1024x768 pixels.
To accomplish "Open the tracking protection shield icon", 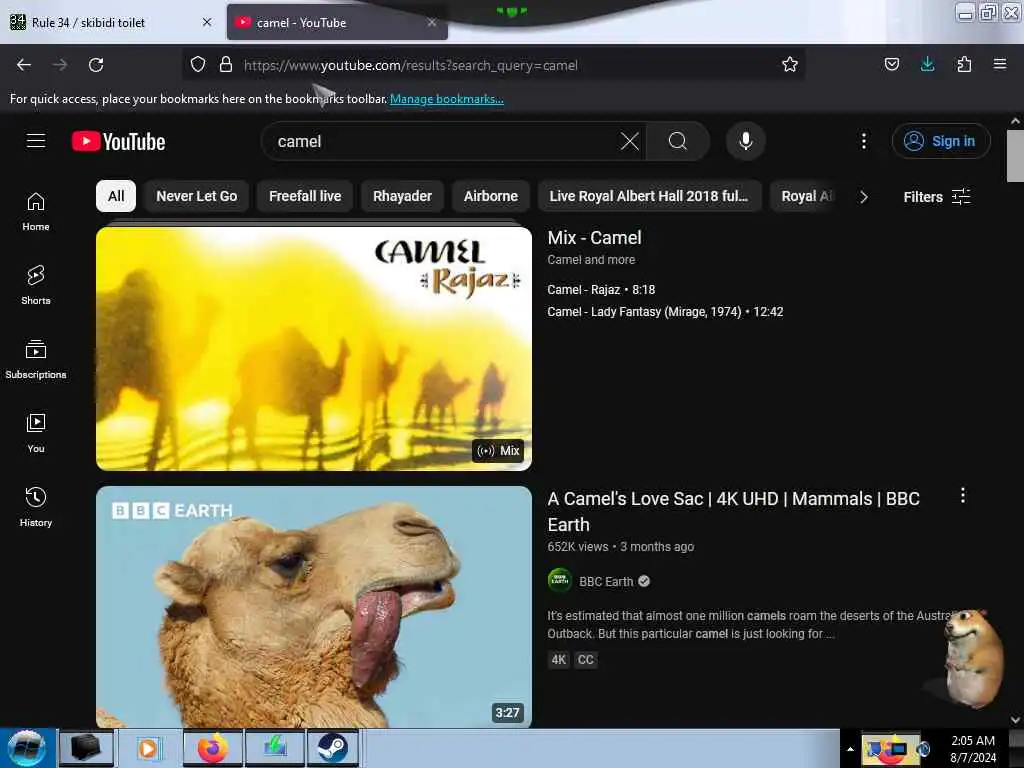I will 198,65.
